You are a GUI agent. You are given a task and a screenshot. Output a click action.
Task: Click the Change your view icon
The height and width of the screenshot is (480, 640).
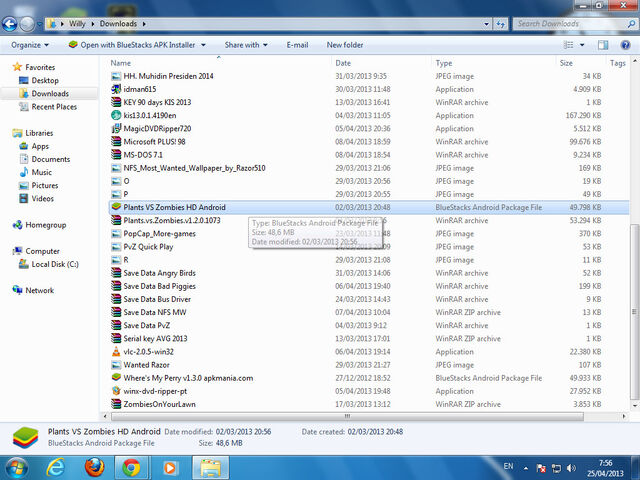569,45
